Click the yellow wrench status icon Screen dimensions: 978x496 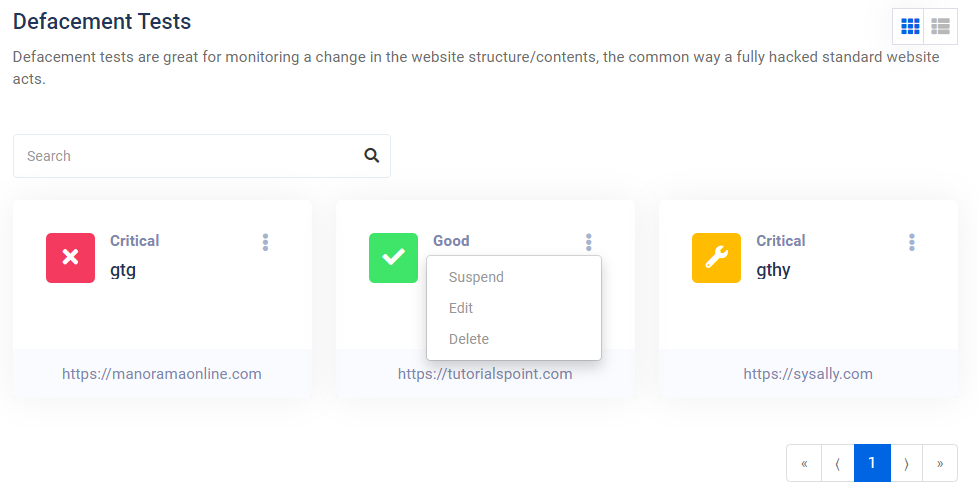717,258
